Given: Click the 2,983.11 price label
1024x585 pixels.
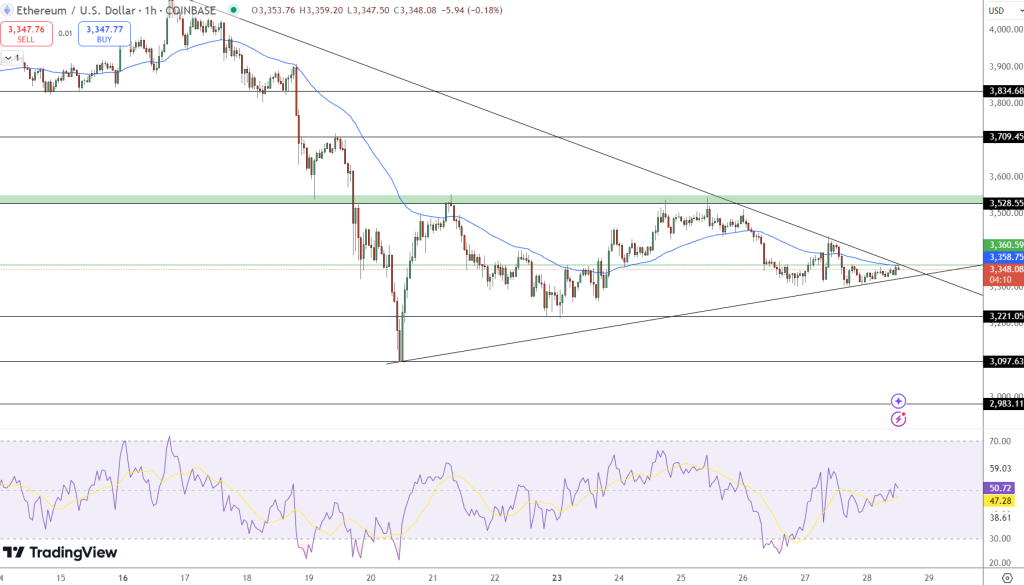Looking at the screenshot, I should pos(998,406).
